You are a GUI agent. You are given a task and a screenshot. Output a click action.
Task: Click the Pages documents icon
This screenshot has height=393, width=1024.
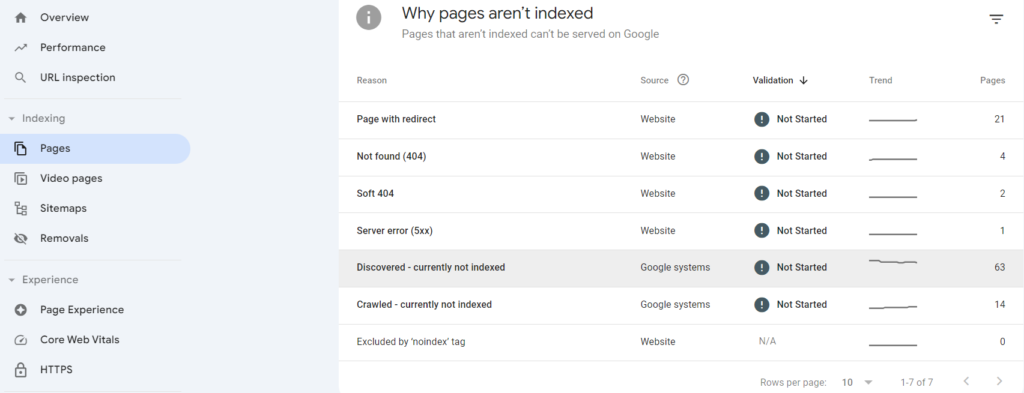[20, 149]
